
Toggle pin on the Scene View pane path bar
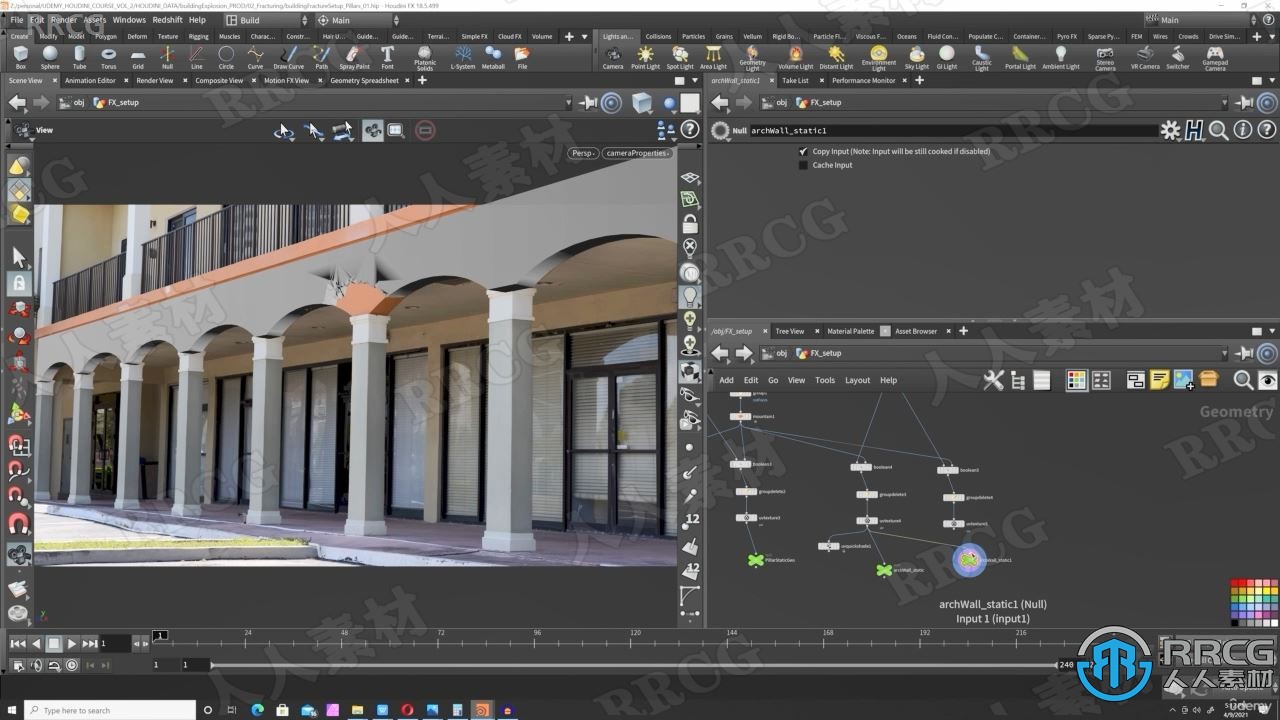coord(588,102)
